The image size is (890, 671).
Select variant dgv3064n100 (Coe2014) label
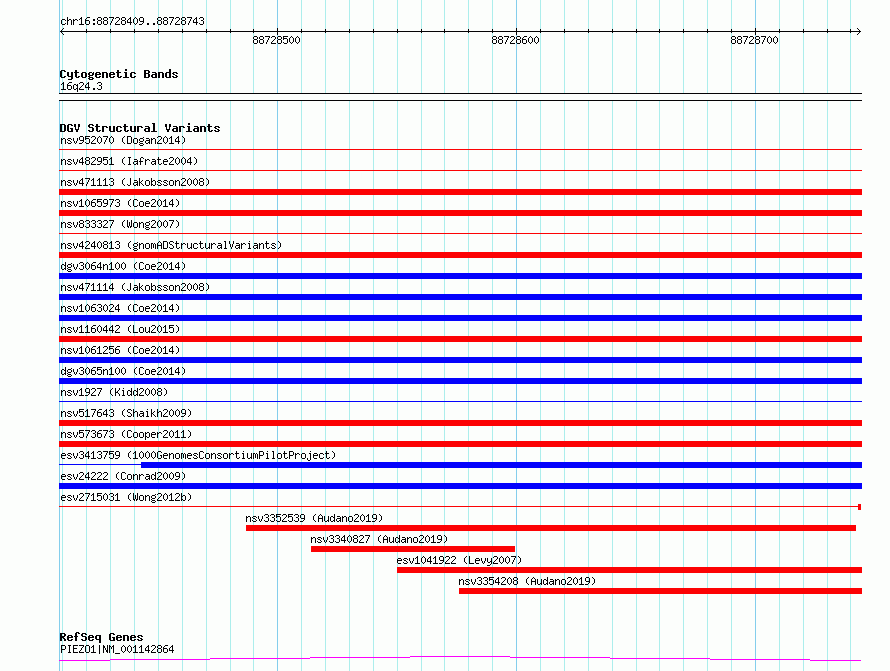pyautogui.click(x=123, y=266)
